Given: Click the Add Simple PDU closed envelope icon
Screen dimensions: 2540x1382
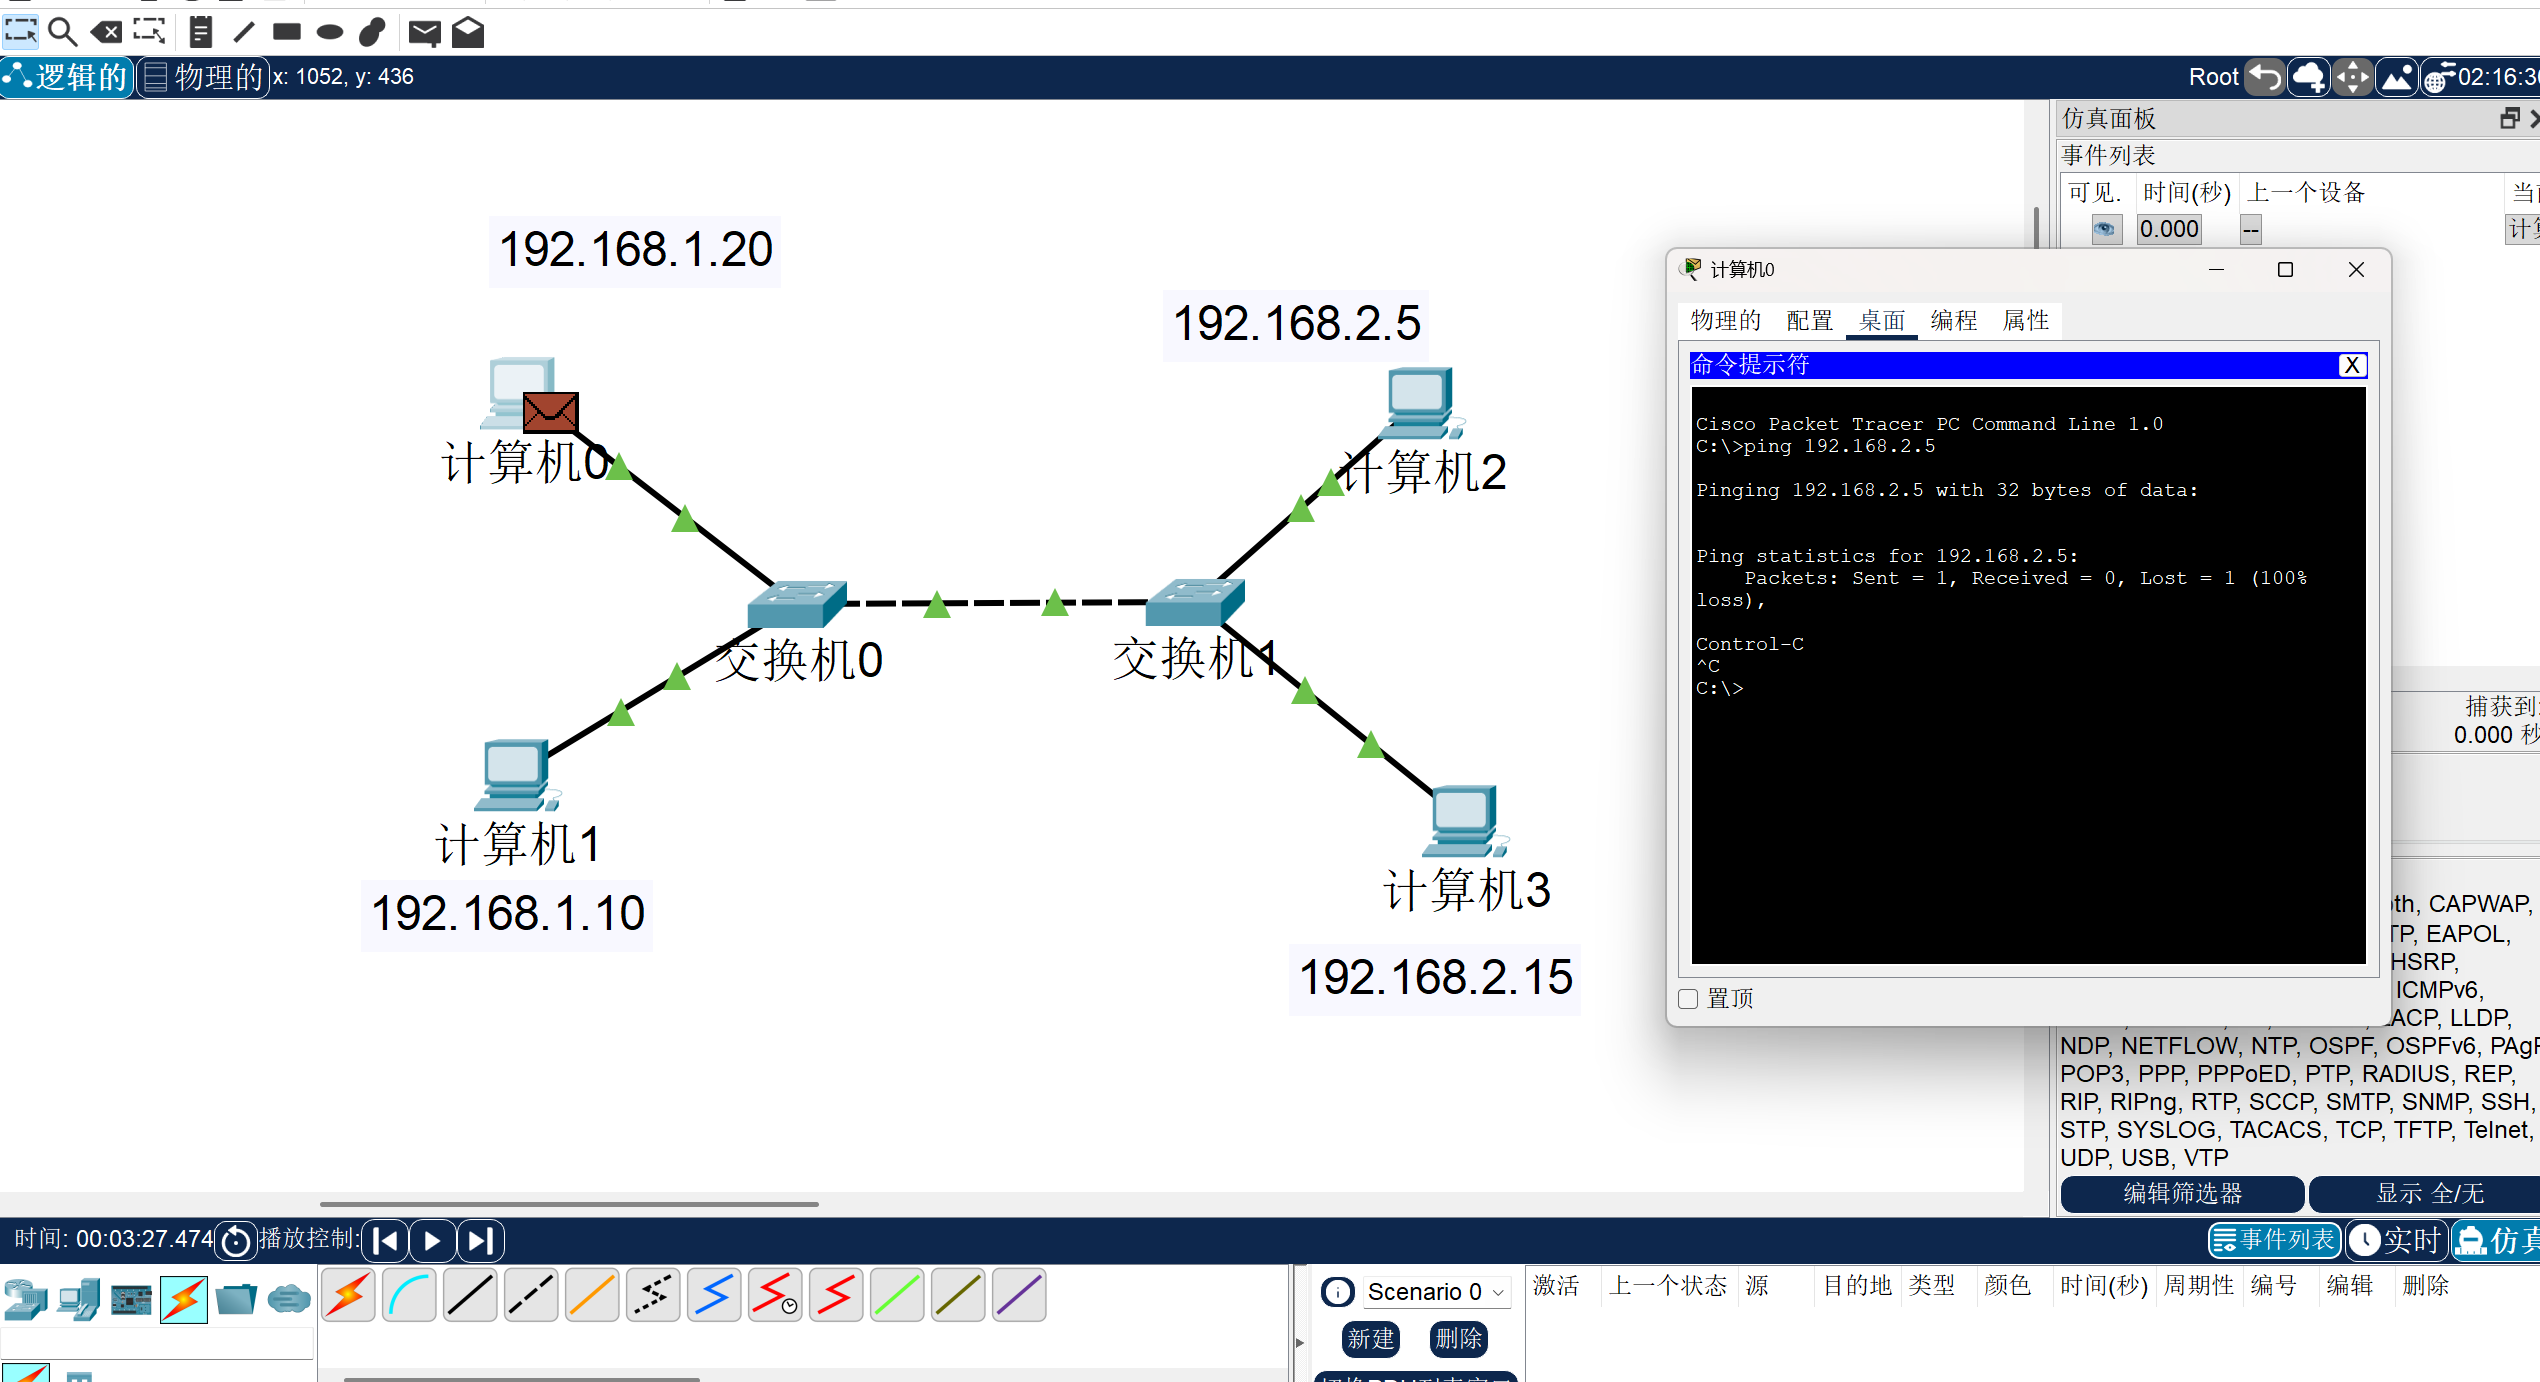Looking at the screenshot, I should (424, 32).
